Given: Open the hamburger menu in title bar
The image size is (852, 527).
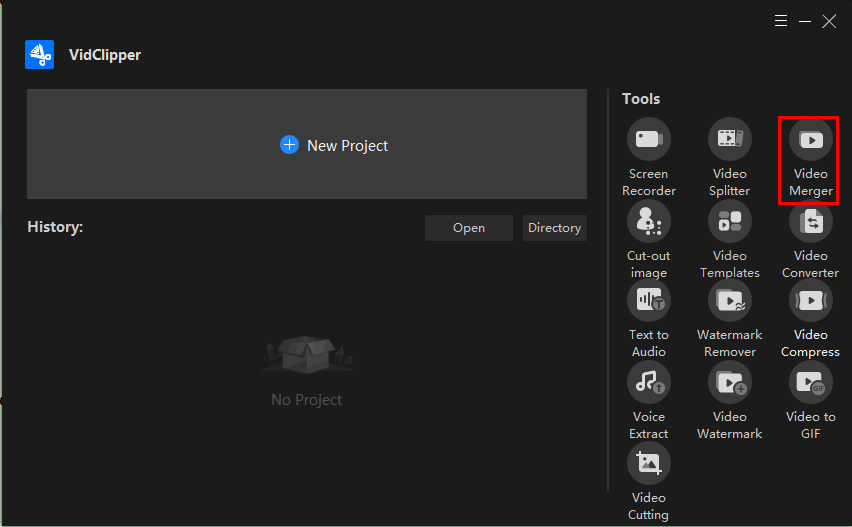Looking at the screenshot, I should point(781,21).
